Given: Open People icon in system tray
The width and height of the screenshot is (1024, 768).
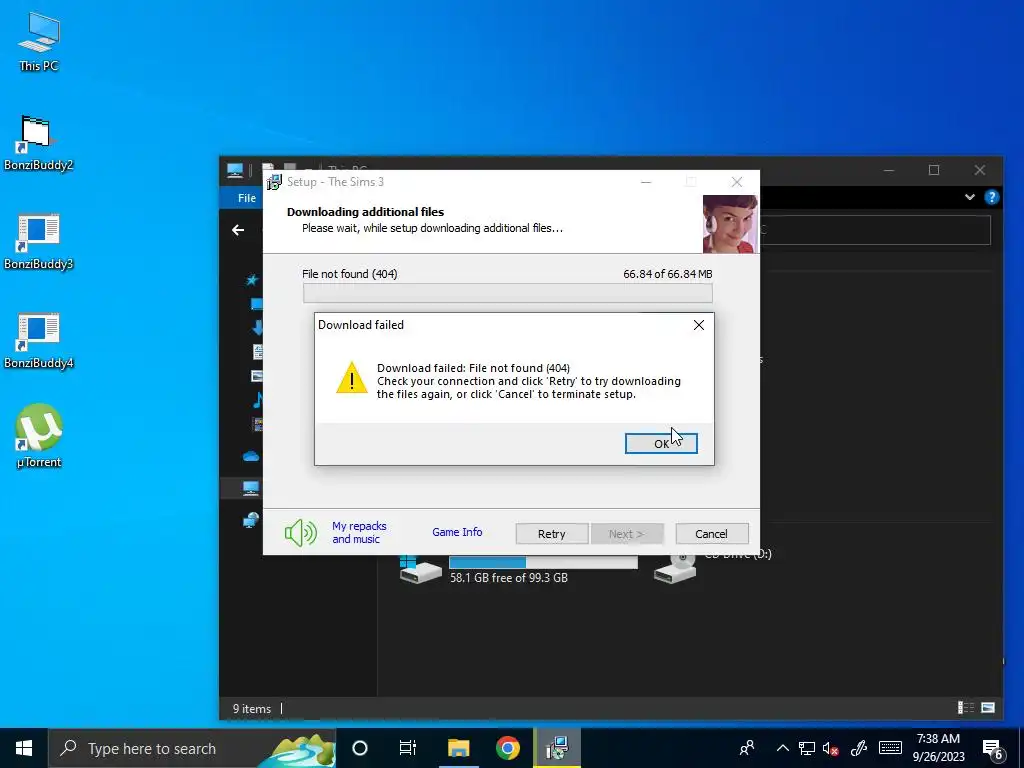Looking at the screenshot, I should (x=747, y=748).
